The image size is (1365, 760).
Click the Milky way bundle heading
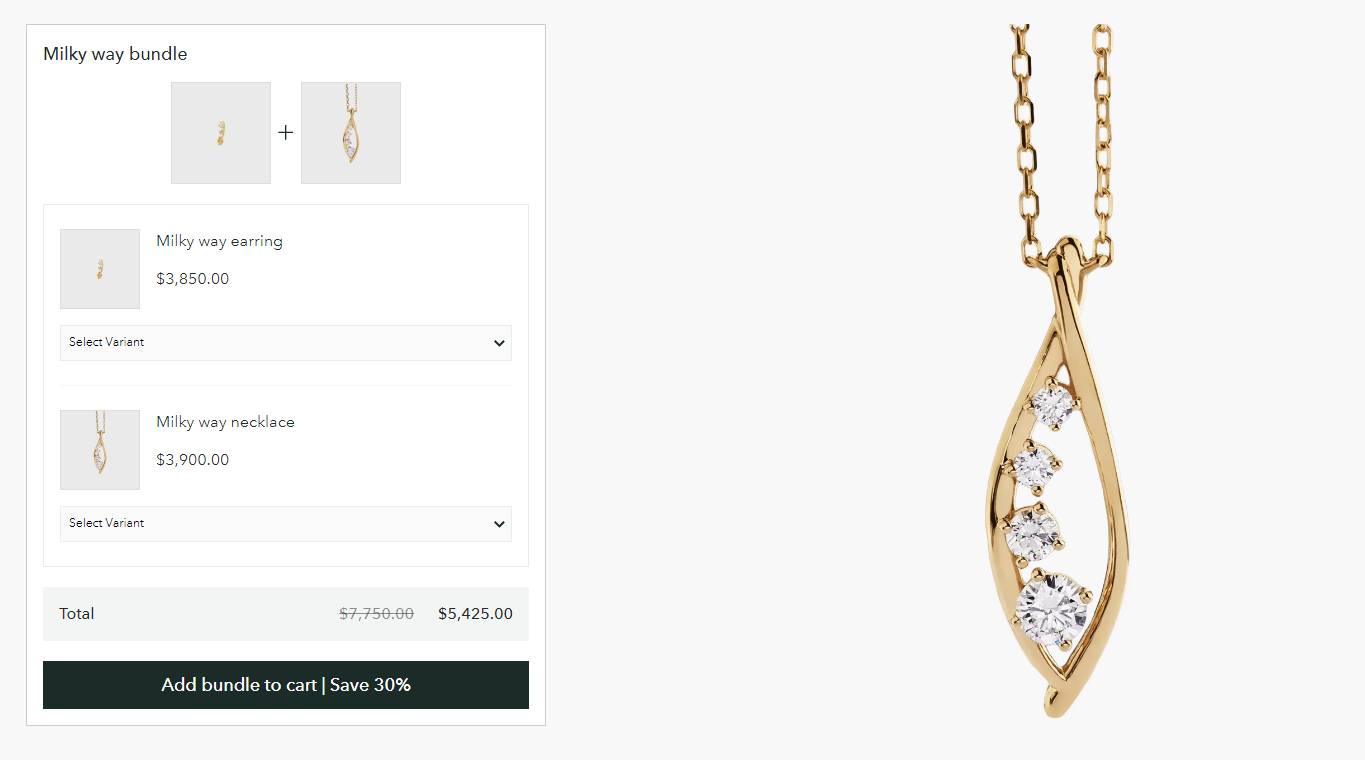tap(115, 54)
